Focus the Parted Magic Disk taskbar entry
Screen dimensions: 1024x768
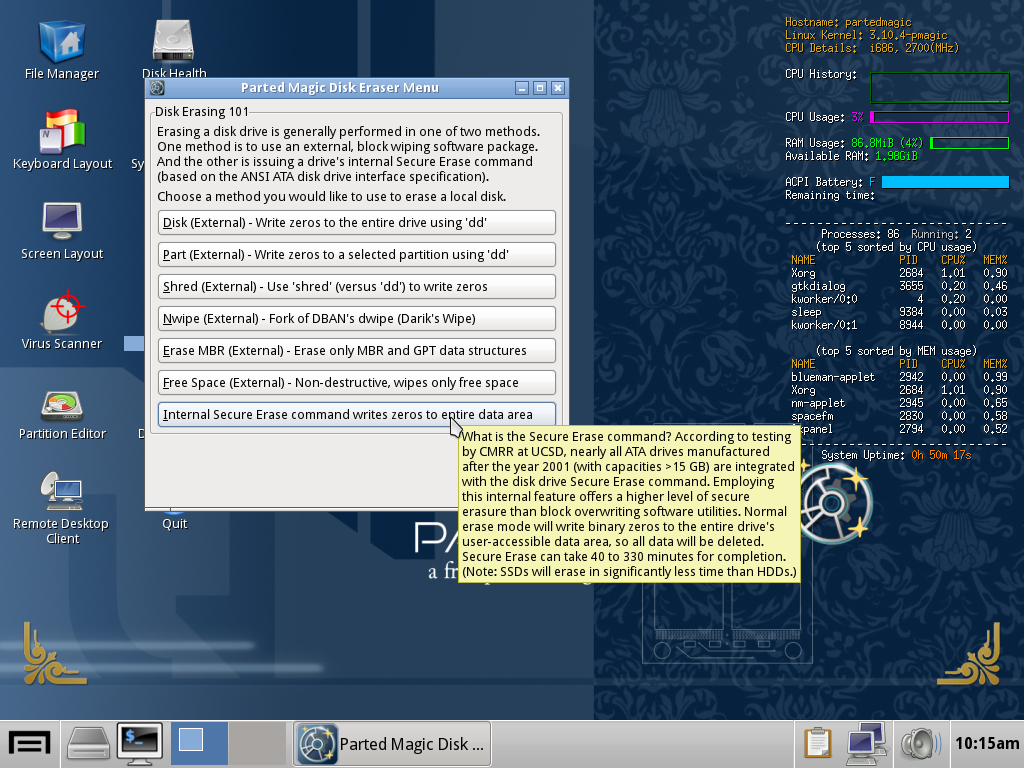(392, 743)
